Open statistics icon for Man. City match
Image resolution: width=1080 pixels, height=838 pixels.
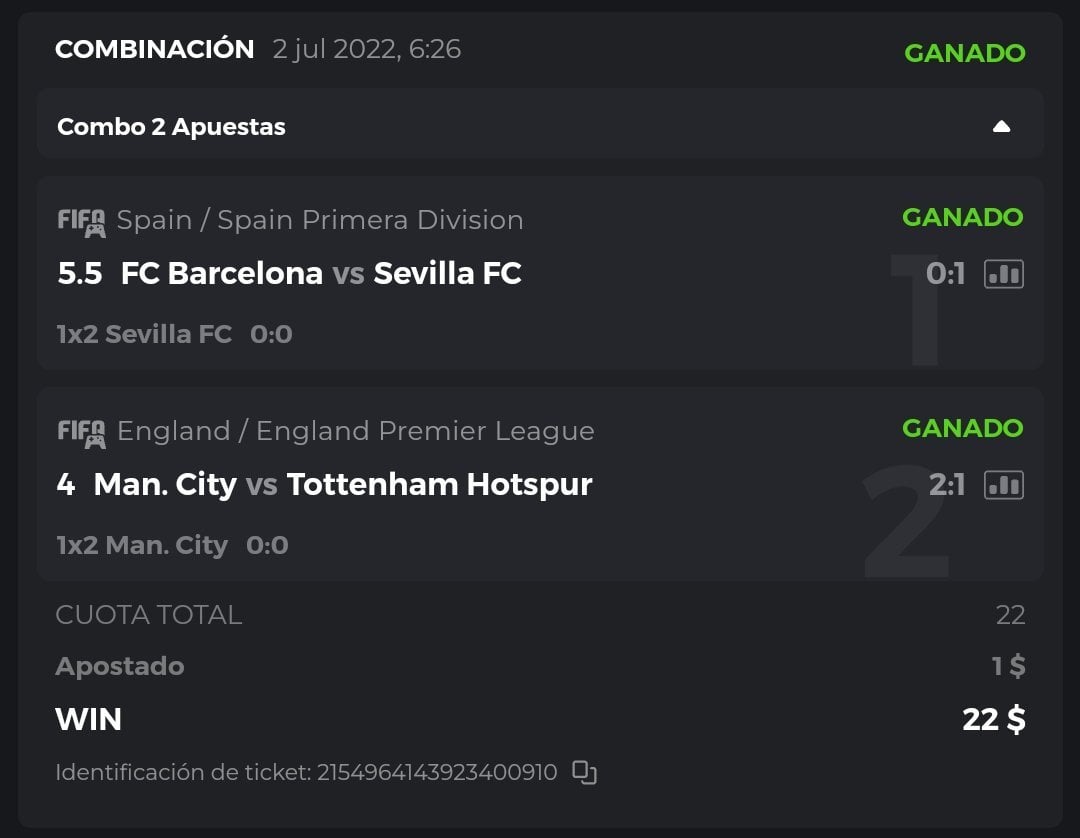(x=1003, y=485)
